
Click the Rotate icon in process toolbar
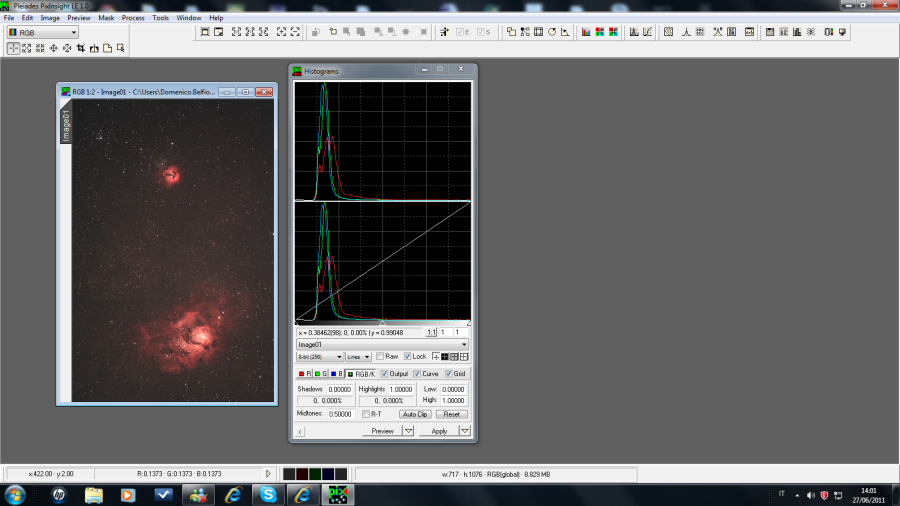click(x=552, y=32)
